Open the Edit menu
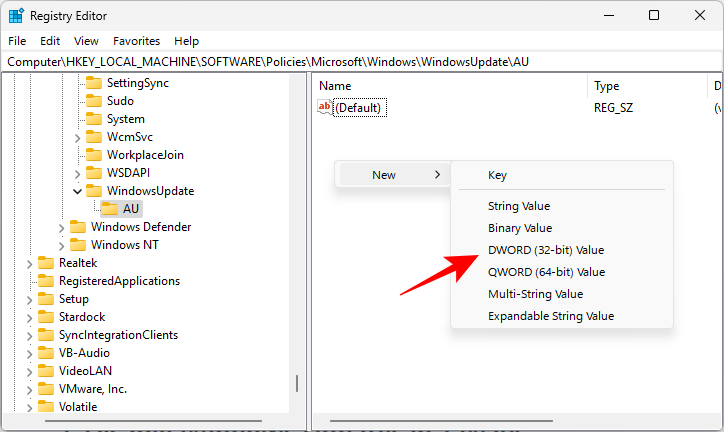The height and width of the screenshot is (432, 724). (x=50, y=41)
